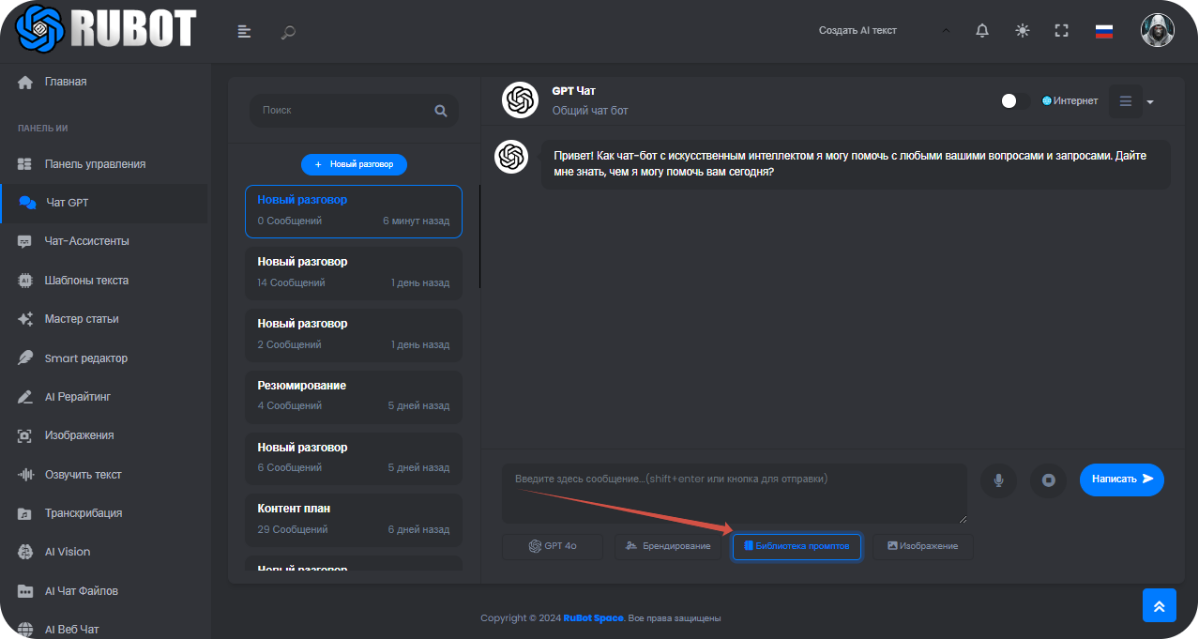1198x639 pixels.
Task: Click the AI Рерайтинг pencil icon
Action: [25, 397]
